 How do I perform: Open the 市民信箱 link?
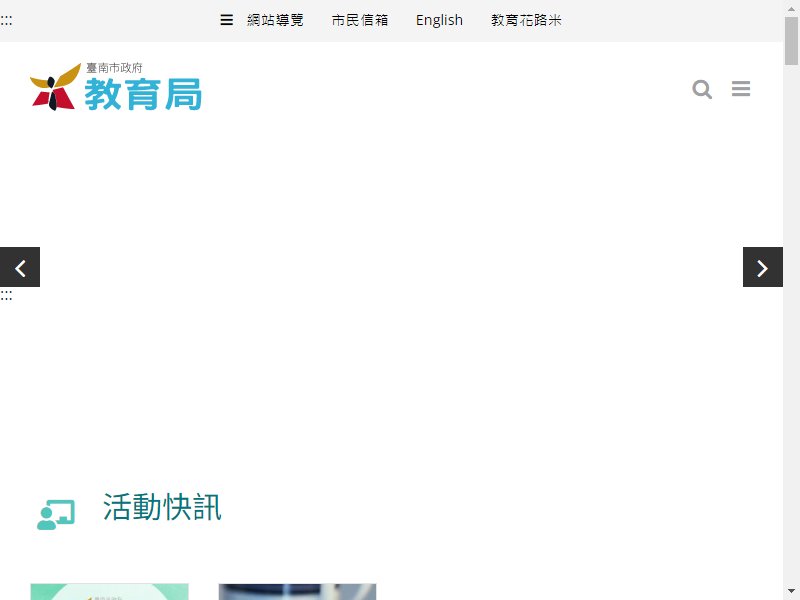click(360, 20)
